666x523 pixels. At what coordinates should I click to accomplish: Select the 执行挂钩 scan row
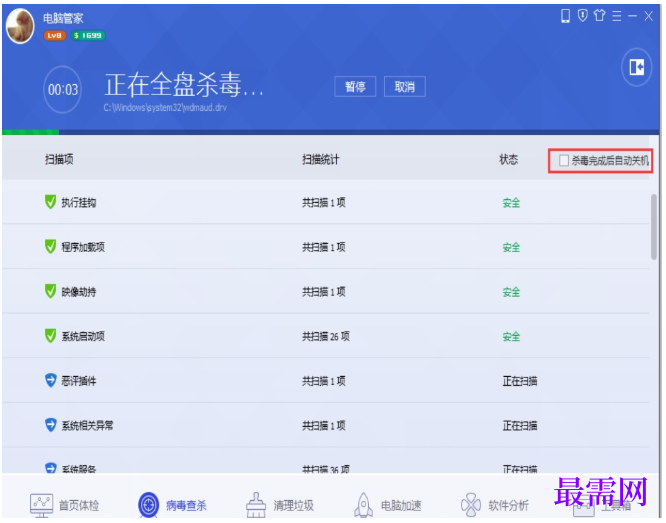(325, 202)
